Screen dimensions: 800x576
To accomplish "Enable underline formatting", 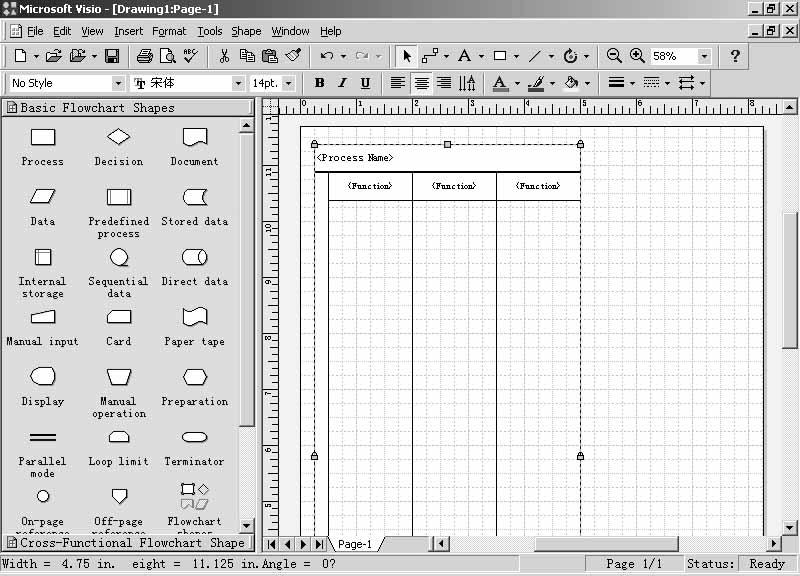I will [365, 83].
